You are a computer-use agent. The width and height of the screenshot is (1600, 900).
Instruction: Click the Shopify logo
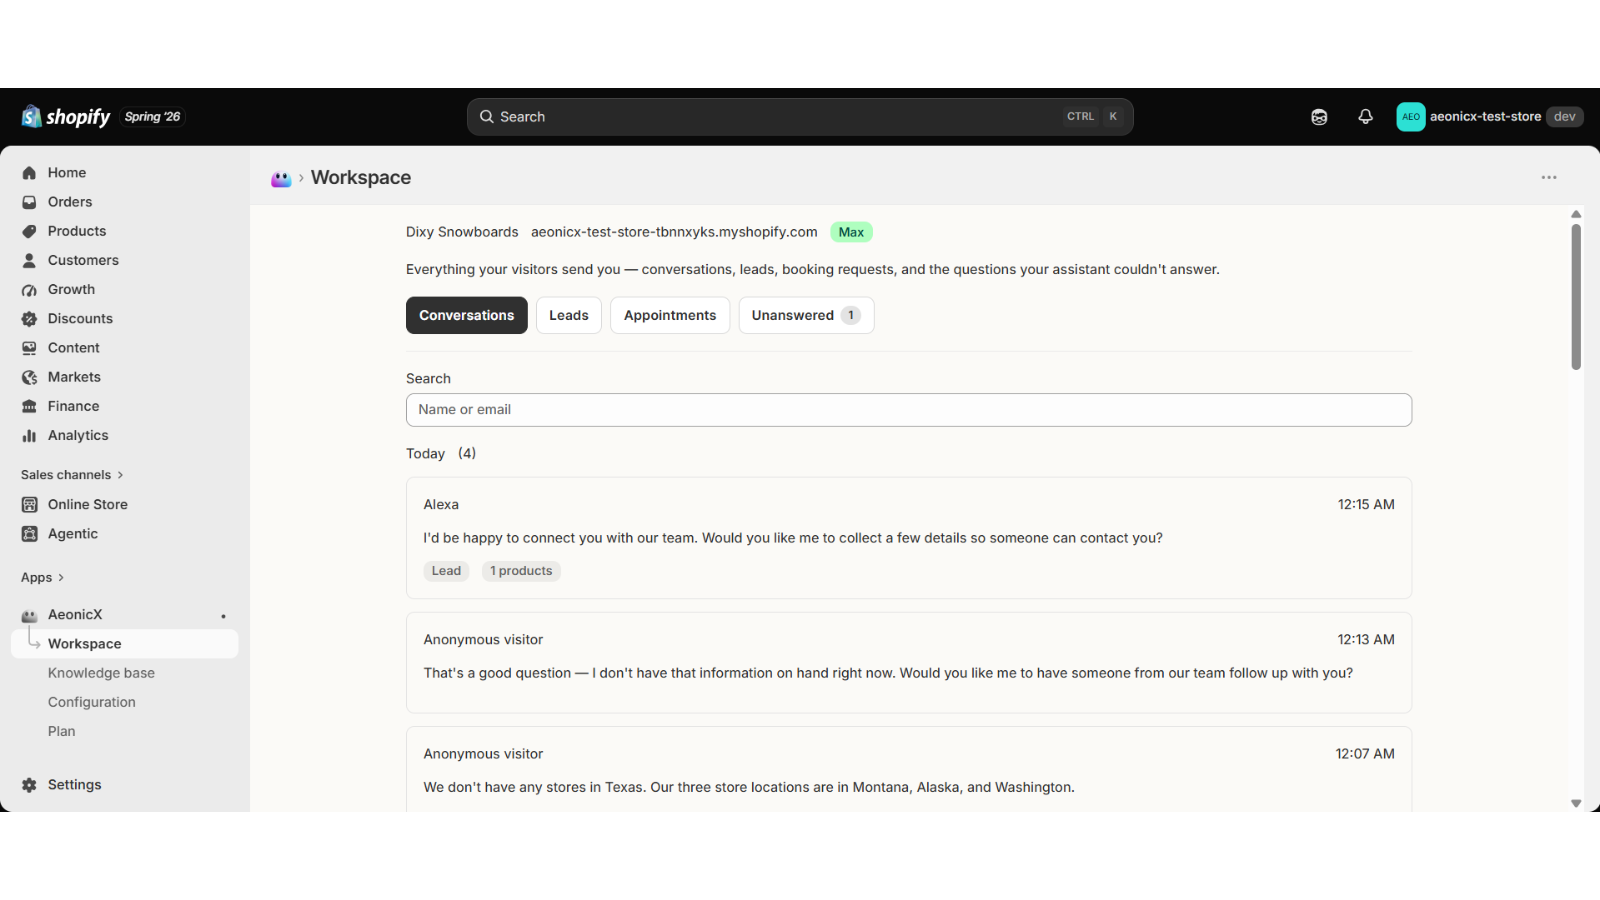(x=66, y=117)
